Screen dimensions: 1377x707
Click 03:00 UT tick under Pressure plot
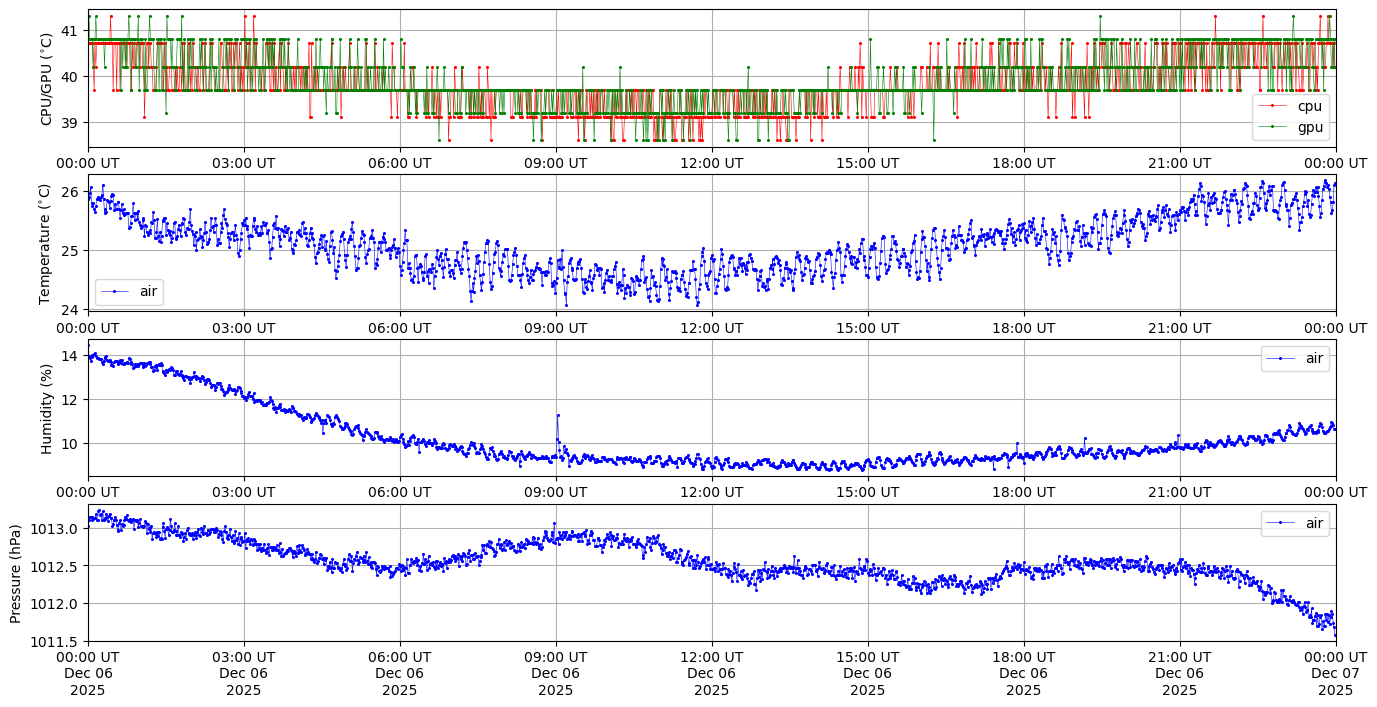(x=244, y=657)
